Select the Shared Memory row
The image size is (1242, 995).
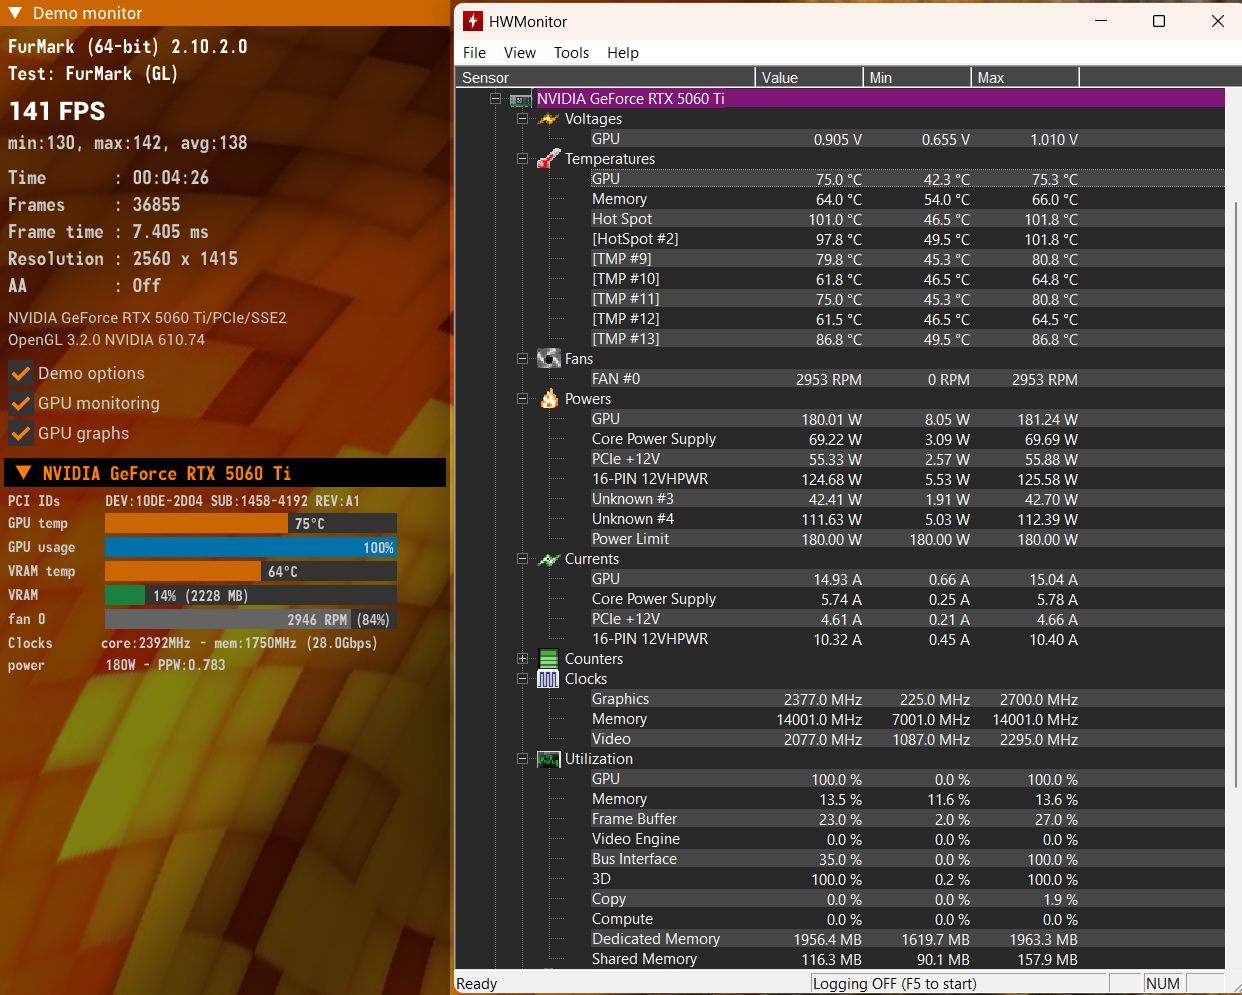(907, 959)
